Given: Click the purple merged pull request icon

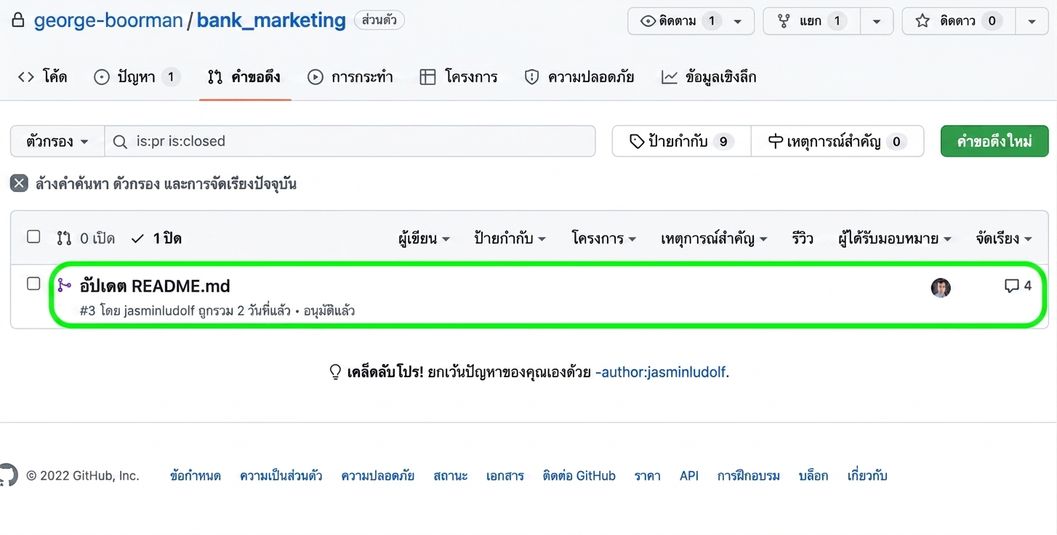Looking at the screenshot, I should tap(64, 286).
